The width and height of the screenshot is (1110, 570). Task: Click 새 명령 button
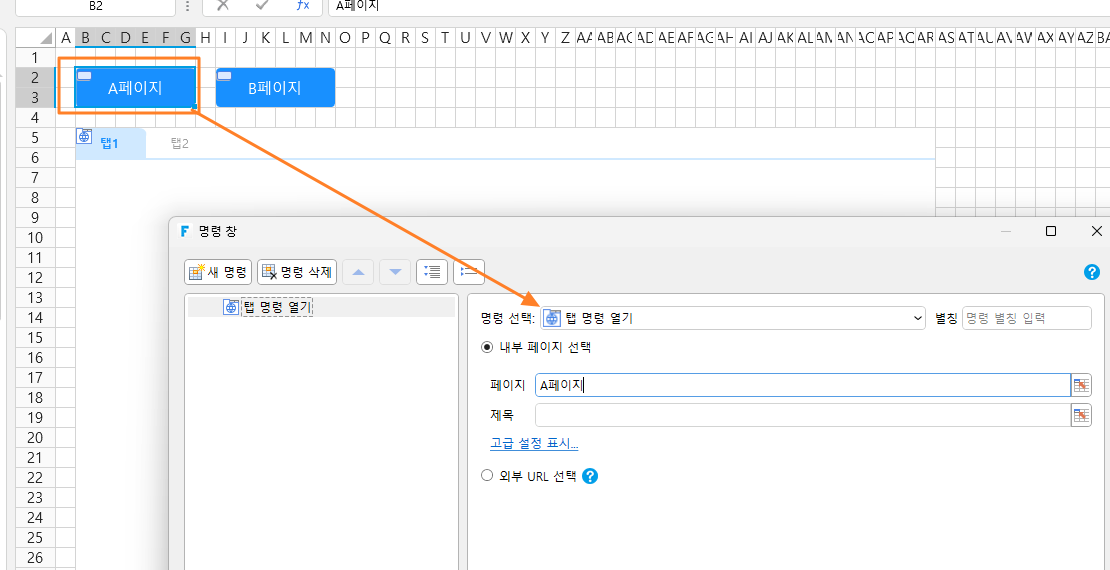218,271
